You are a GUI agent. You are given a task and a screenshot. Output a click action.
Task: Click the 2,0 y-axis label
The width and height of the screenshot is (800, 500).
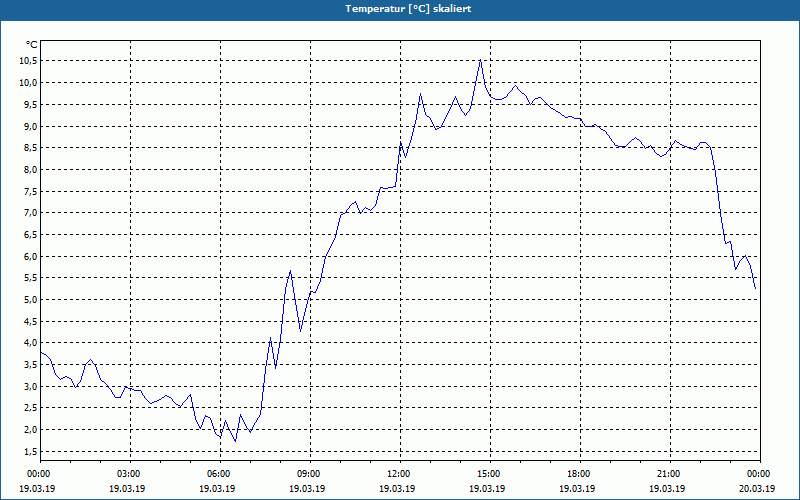[30, 430]
